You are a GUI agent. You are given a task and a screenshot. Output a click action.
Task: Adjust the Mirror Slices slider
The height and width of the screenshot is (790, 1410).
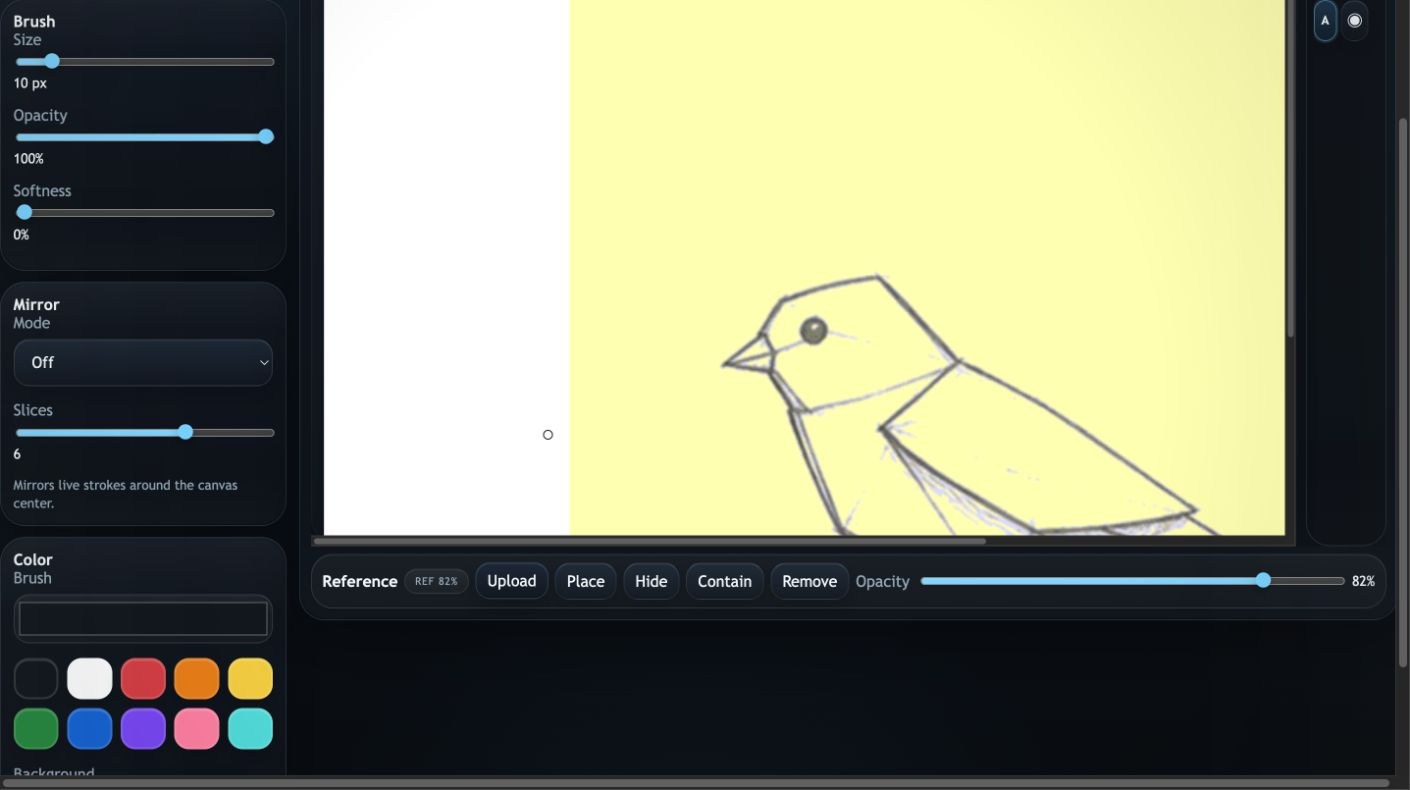144,432
